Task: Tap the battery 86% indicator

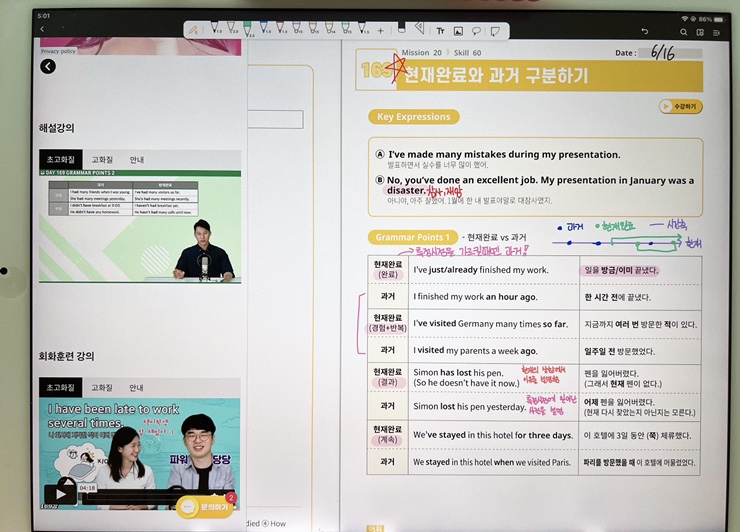Action: (x=711, y=19)
